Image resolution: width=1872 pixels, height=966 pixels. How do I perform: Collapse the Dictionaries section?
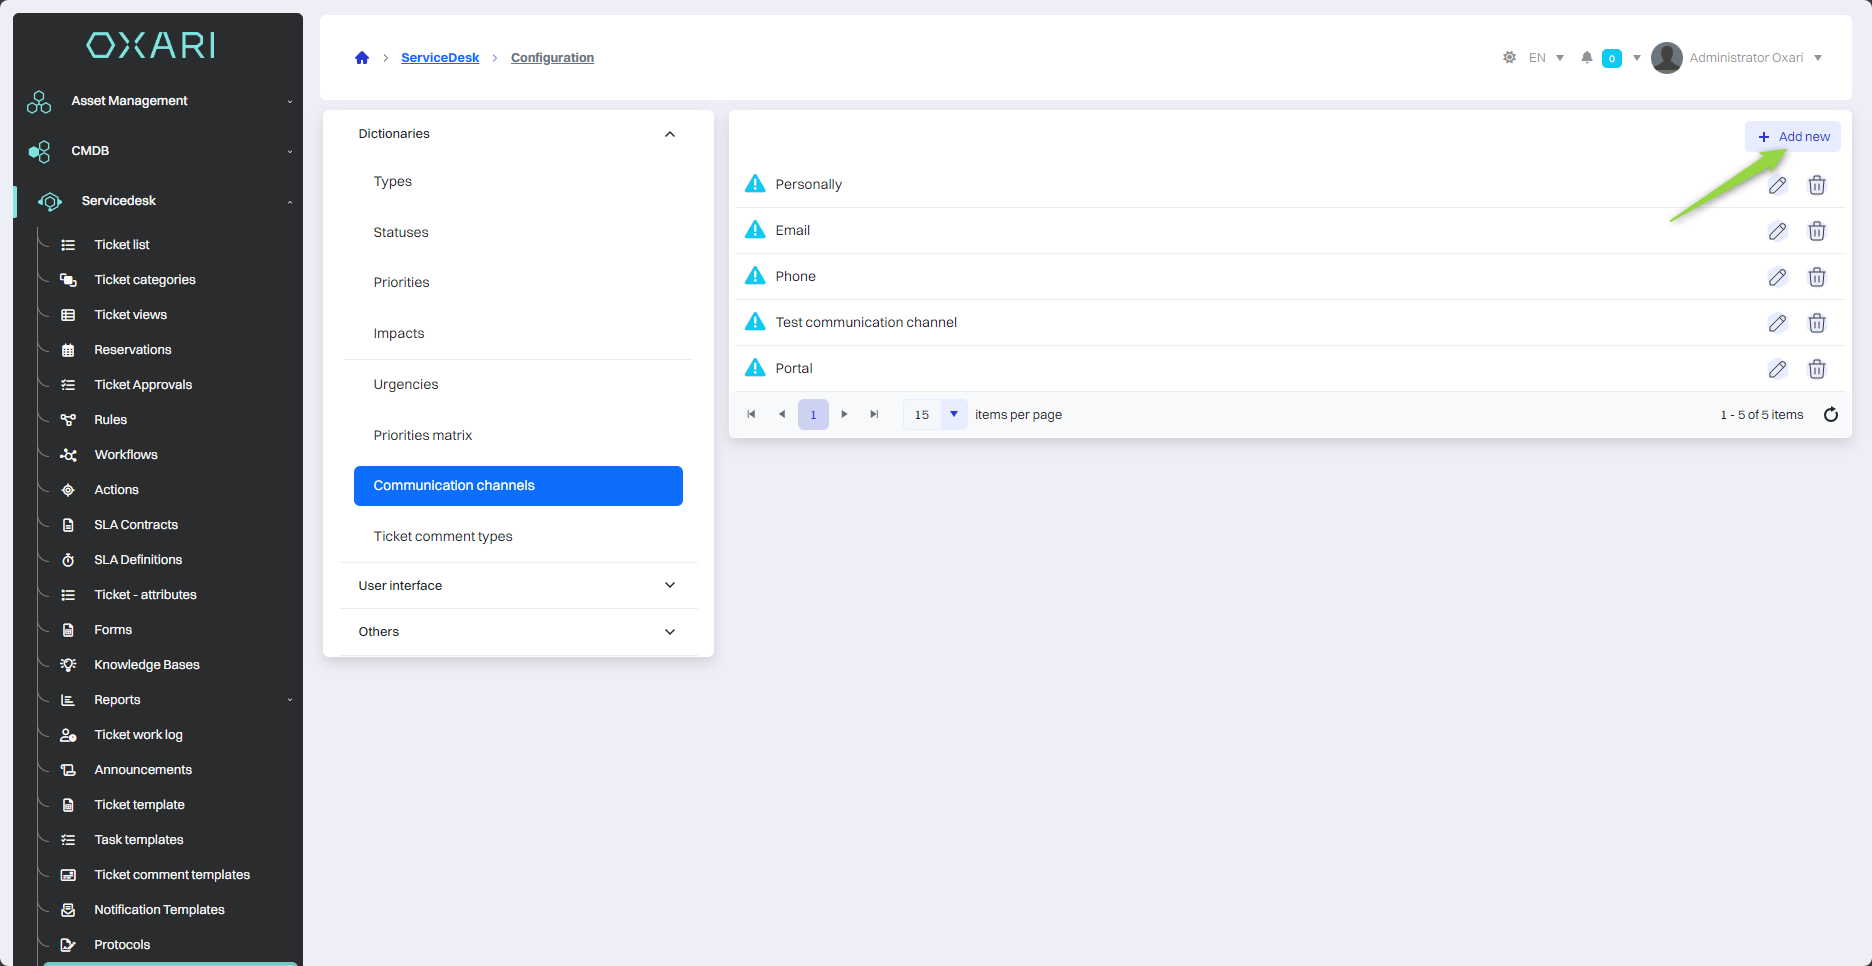670,134
